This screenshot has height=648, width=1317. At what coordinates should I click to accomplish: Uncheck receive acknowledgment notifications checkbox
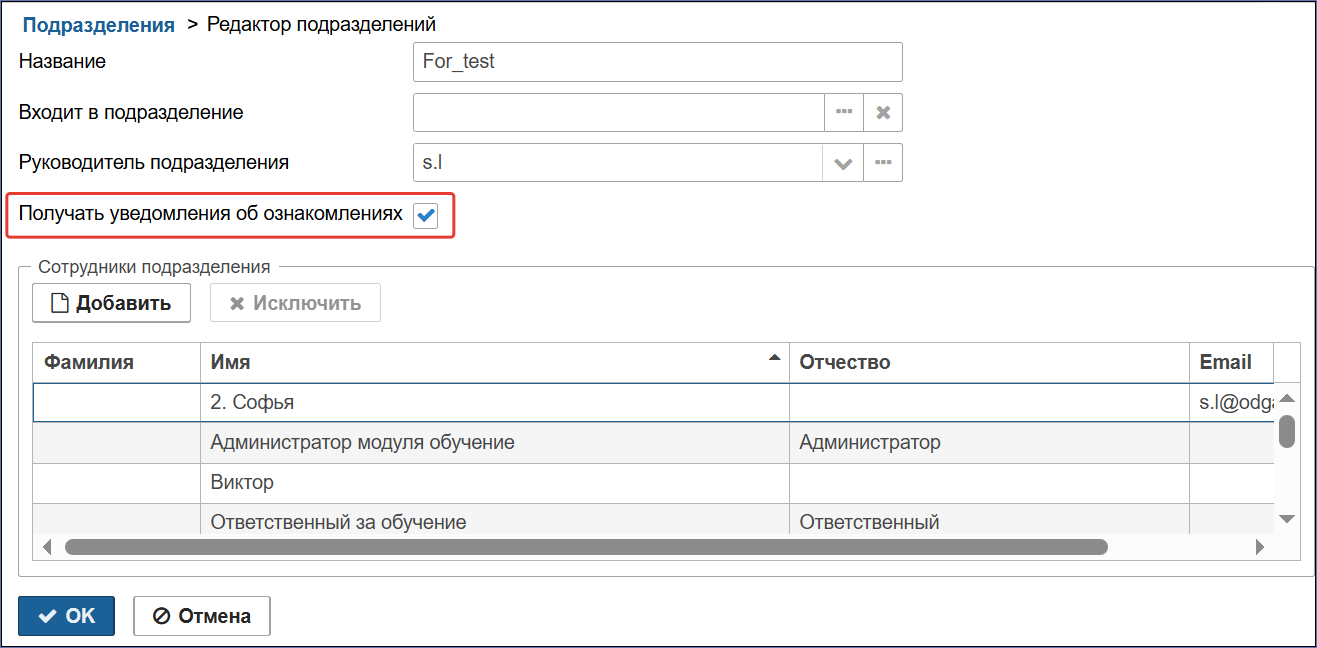[426, 215]
